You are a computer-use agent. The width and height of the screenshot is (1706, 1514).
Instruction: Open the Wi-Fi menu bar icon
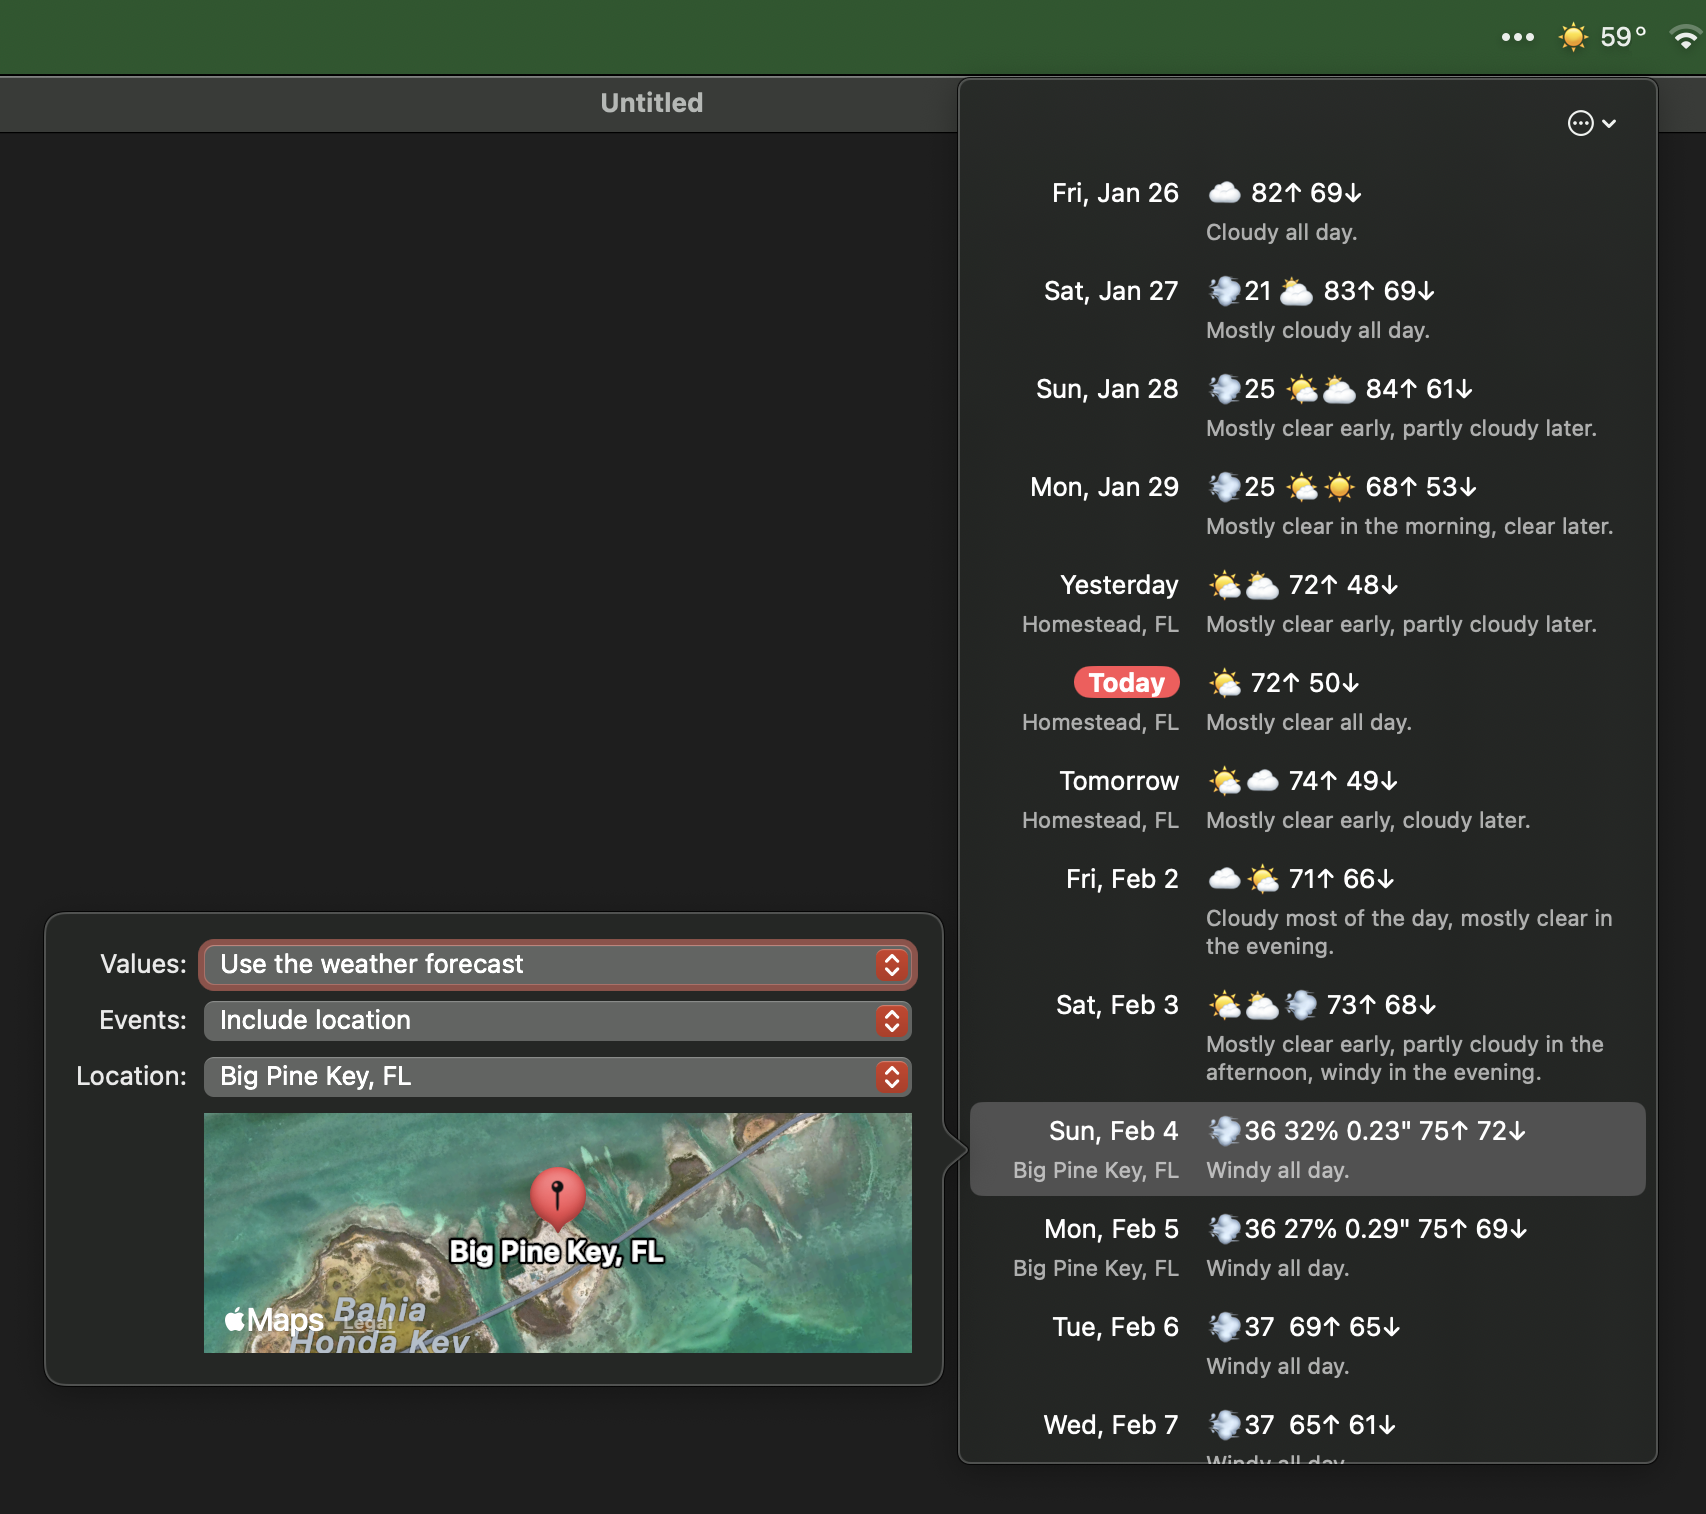[x=1686, y=37]
